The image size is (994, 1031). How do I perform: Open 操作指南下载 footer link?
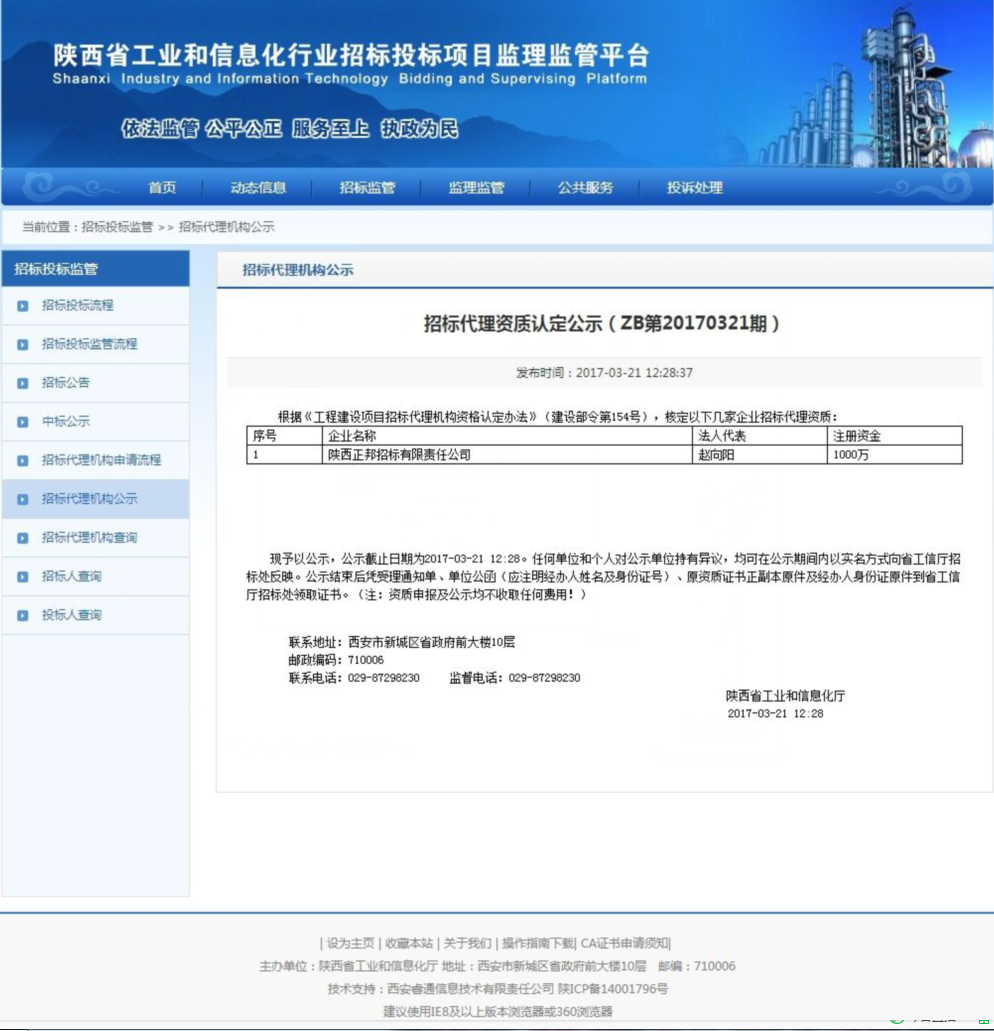538,943
